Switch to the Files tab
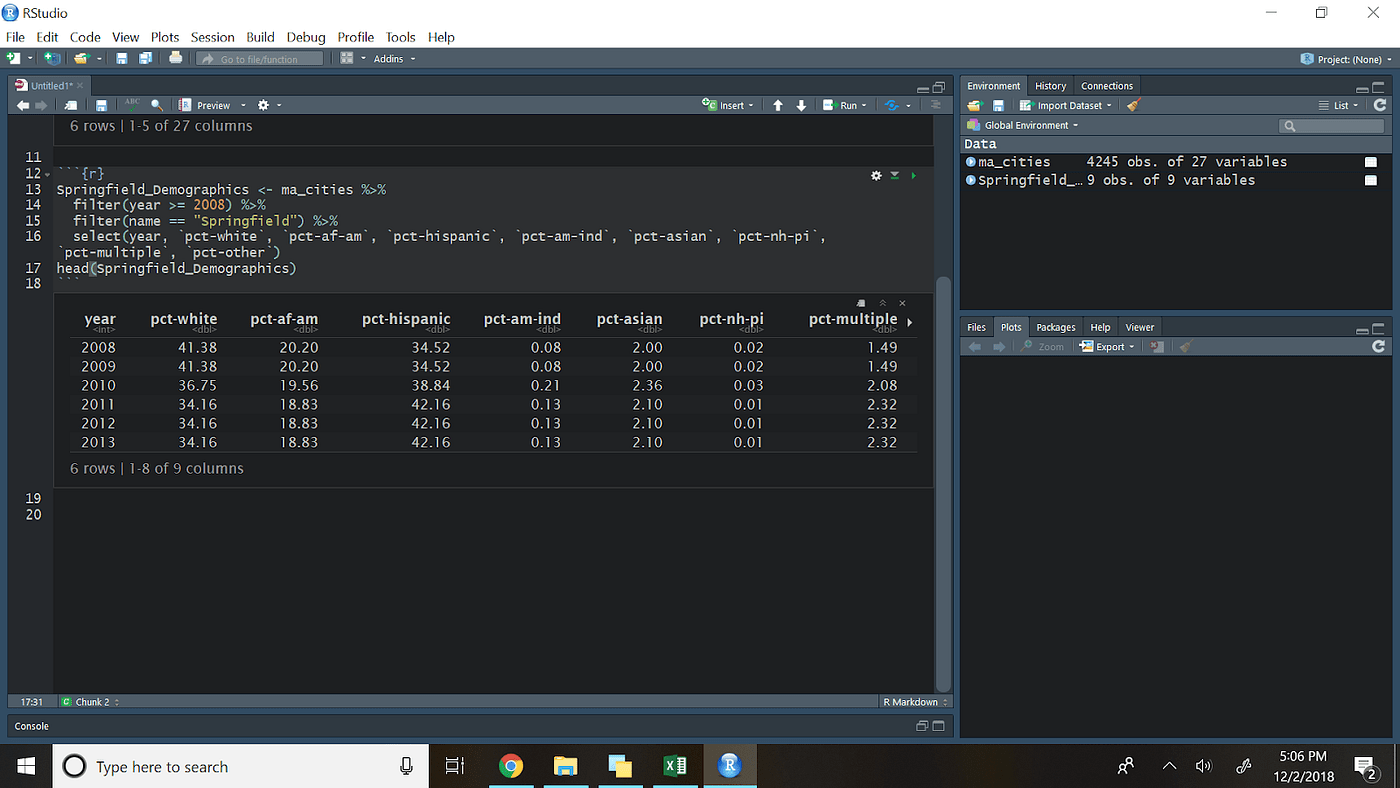The height and width of the screenshot is (788, 1400). [976, 327]
